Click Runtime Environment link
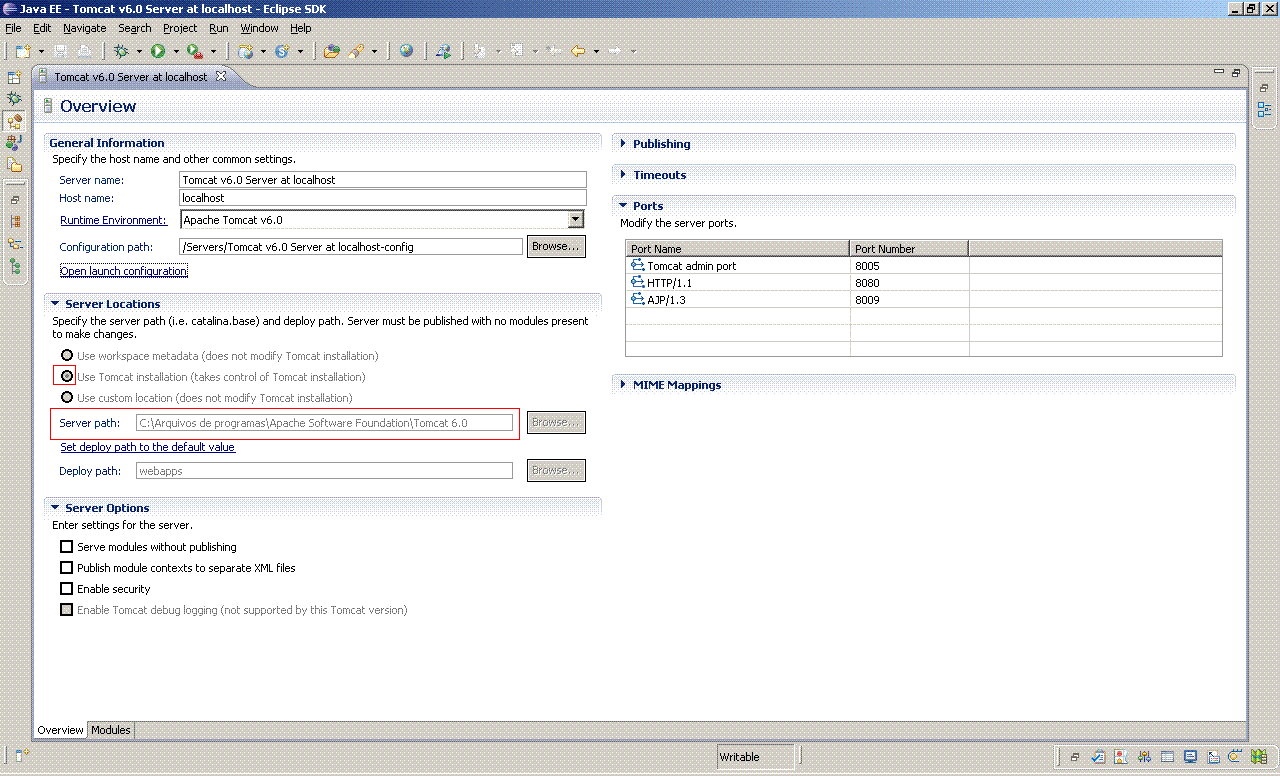Screen dimensions: 1280x776 pos(113,220)
